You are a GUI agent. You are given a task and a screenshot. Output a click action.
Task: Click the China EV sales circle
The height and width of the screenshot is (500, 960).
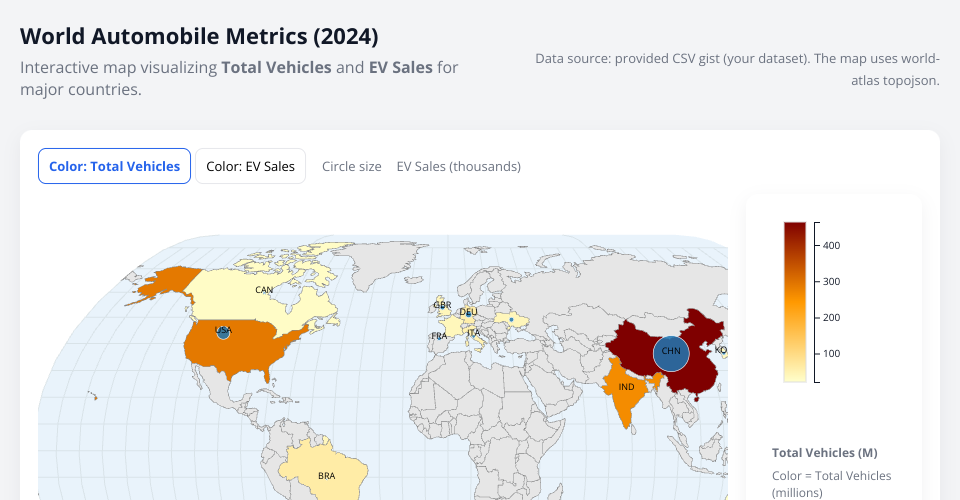tap(671, 352)
